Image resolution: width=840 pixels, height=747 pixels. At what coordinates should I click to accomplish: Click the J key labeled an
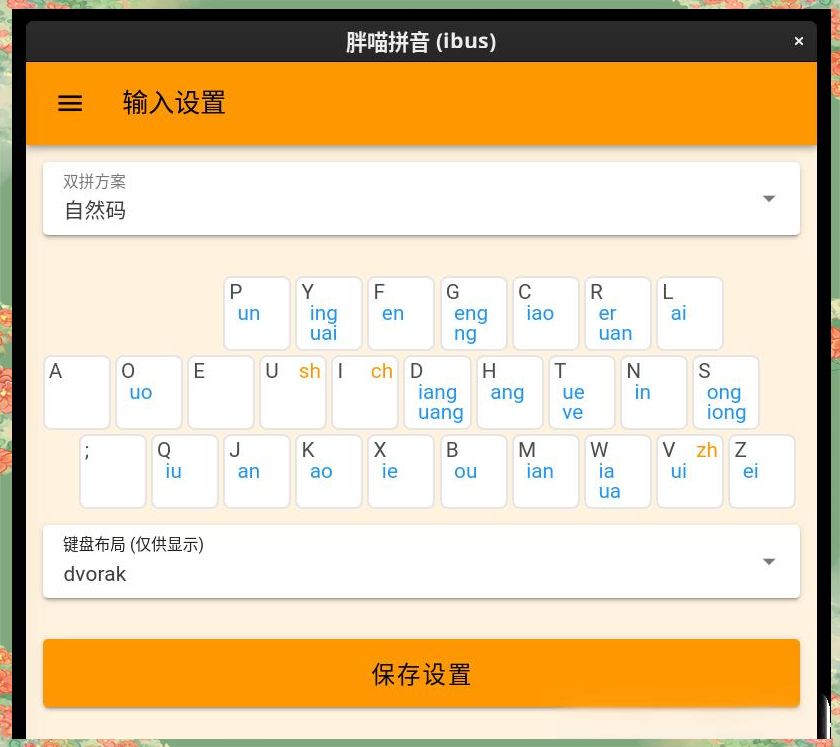(x=257, y=471)
